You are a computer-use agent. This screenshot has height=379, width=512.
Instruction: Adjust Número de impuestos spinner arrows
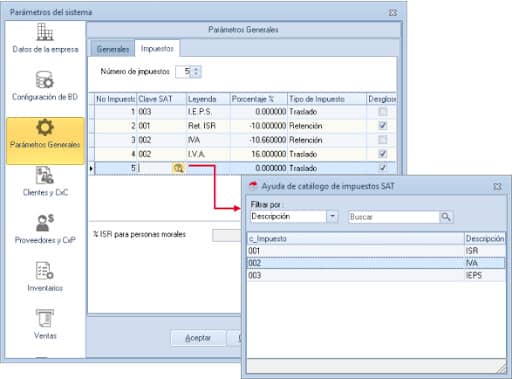coord(196,71)
